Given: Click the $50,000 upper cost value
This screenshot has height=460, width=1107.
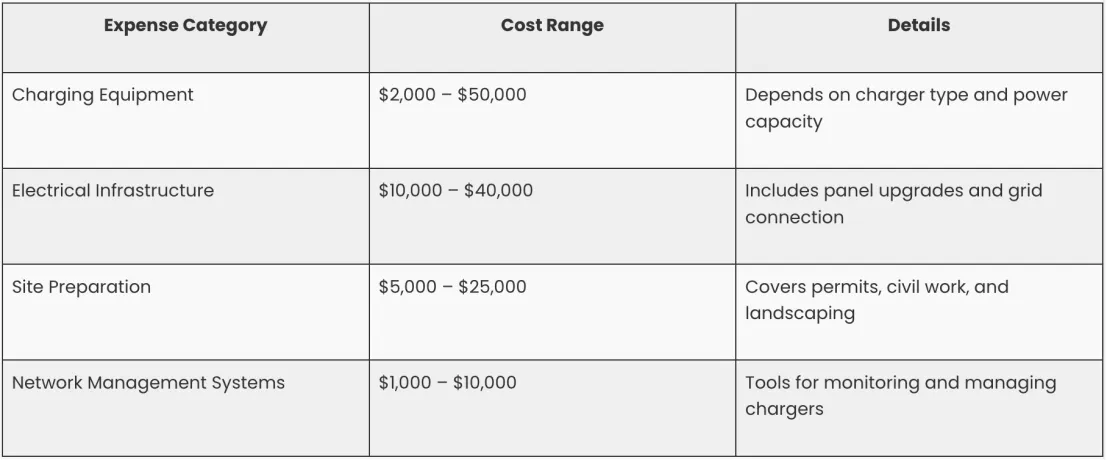Looking at the screenshot, I should coord(492,95).
